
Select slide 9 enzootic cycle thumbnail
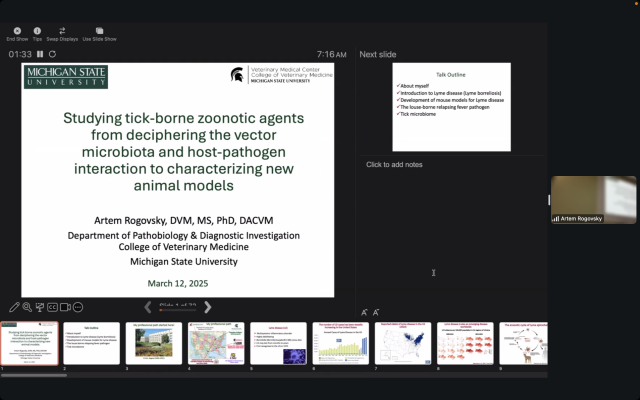tap(523, 343)
